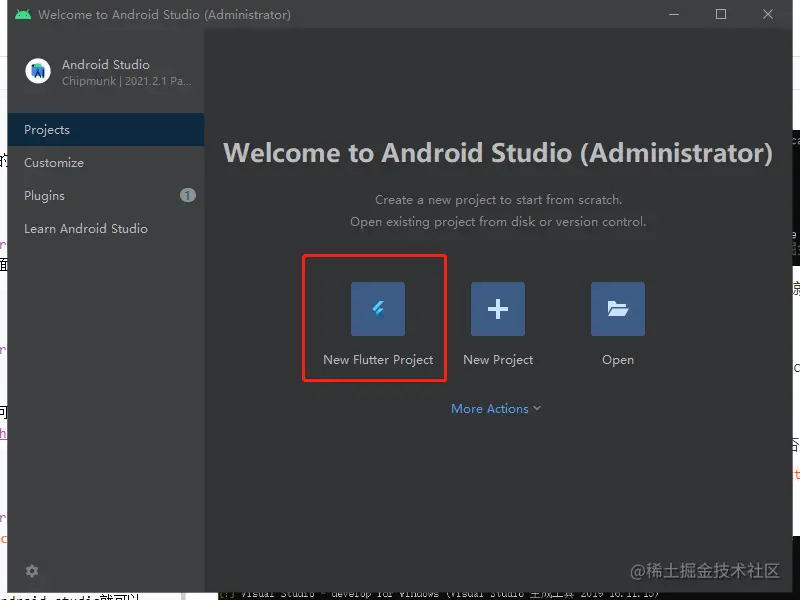Image resolution: width=800 pixels, height=600 pixels.
Task: Click the New Flutter Project label
Action: click(x=378, y=360)
